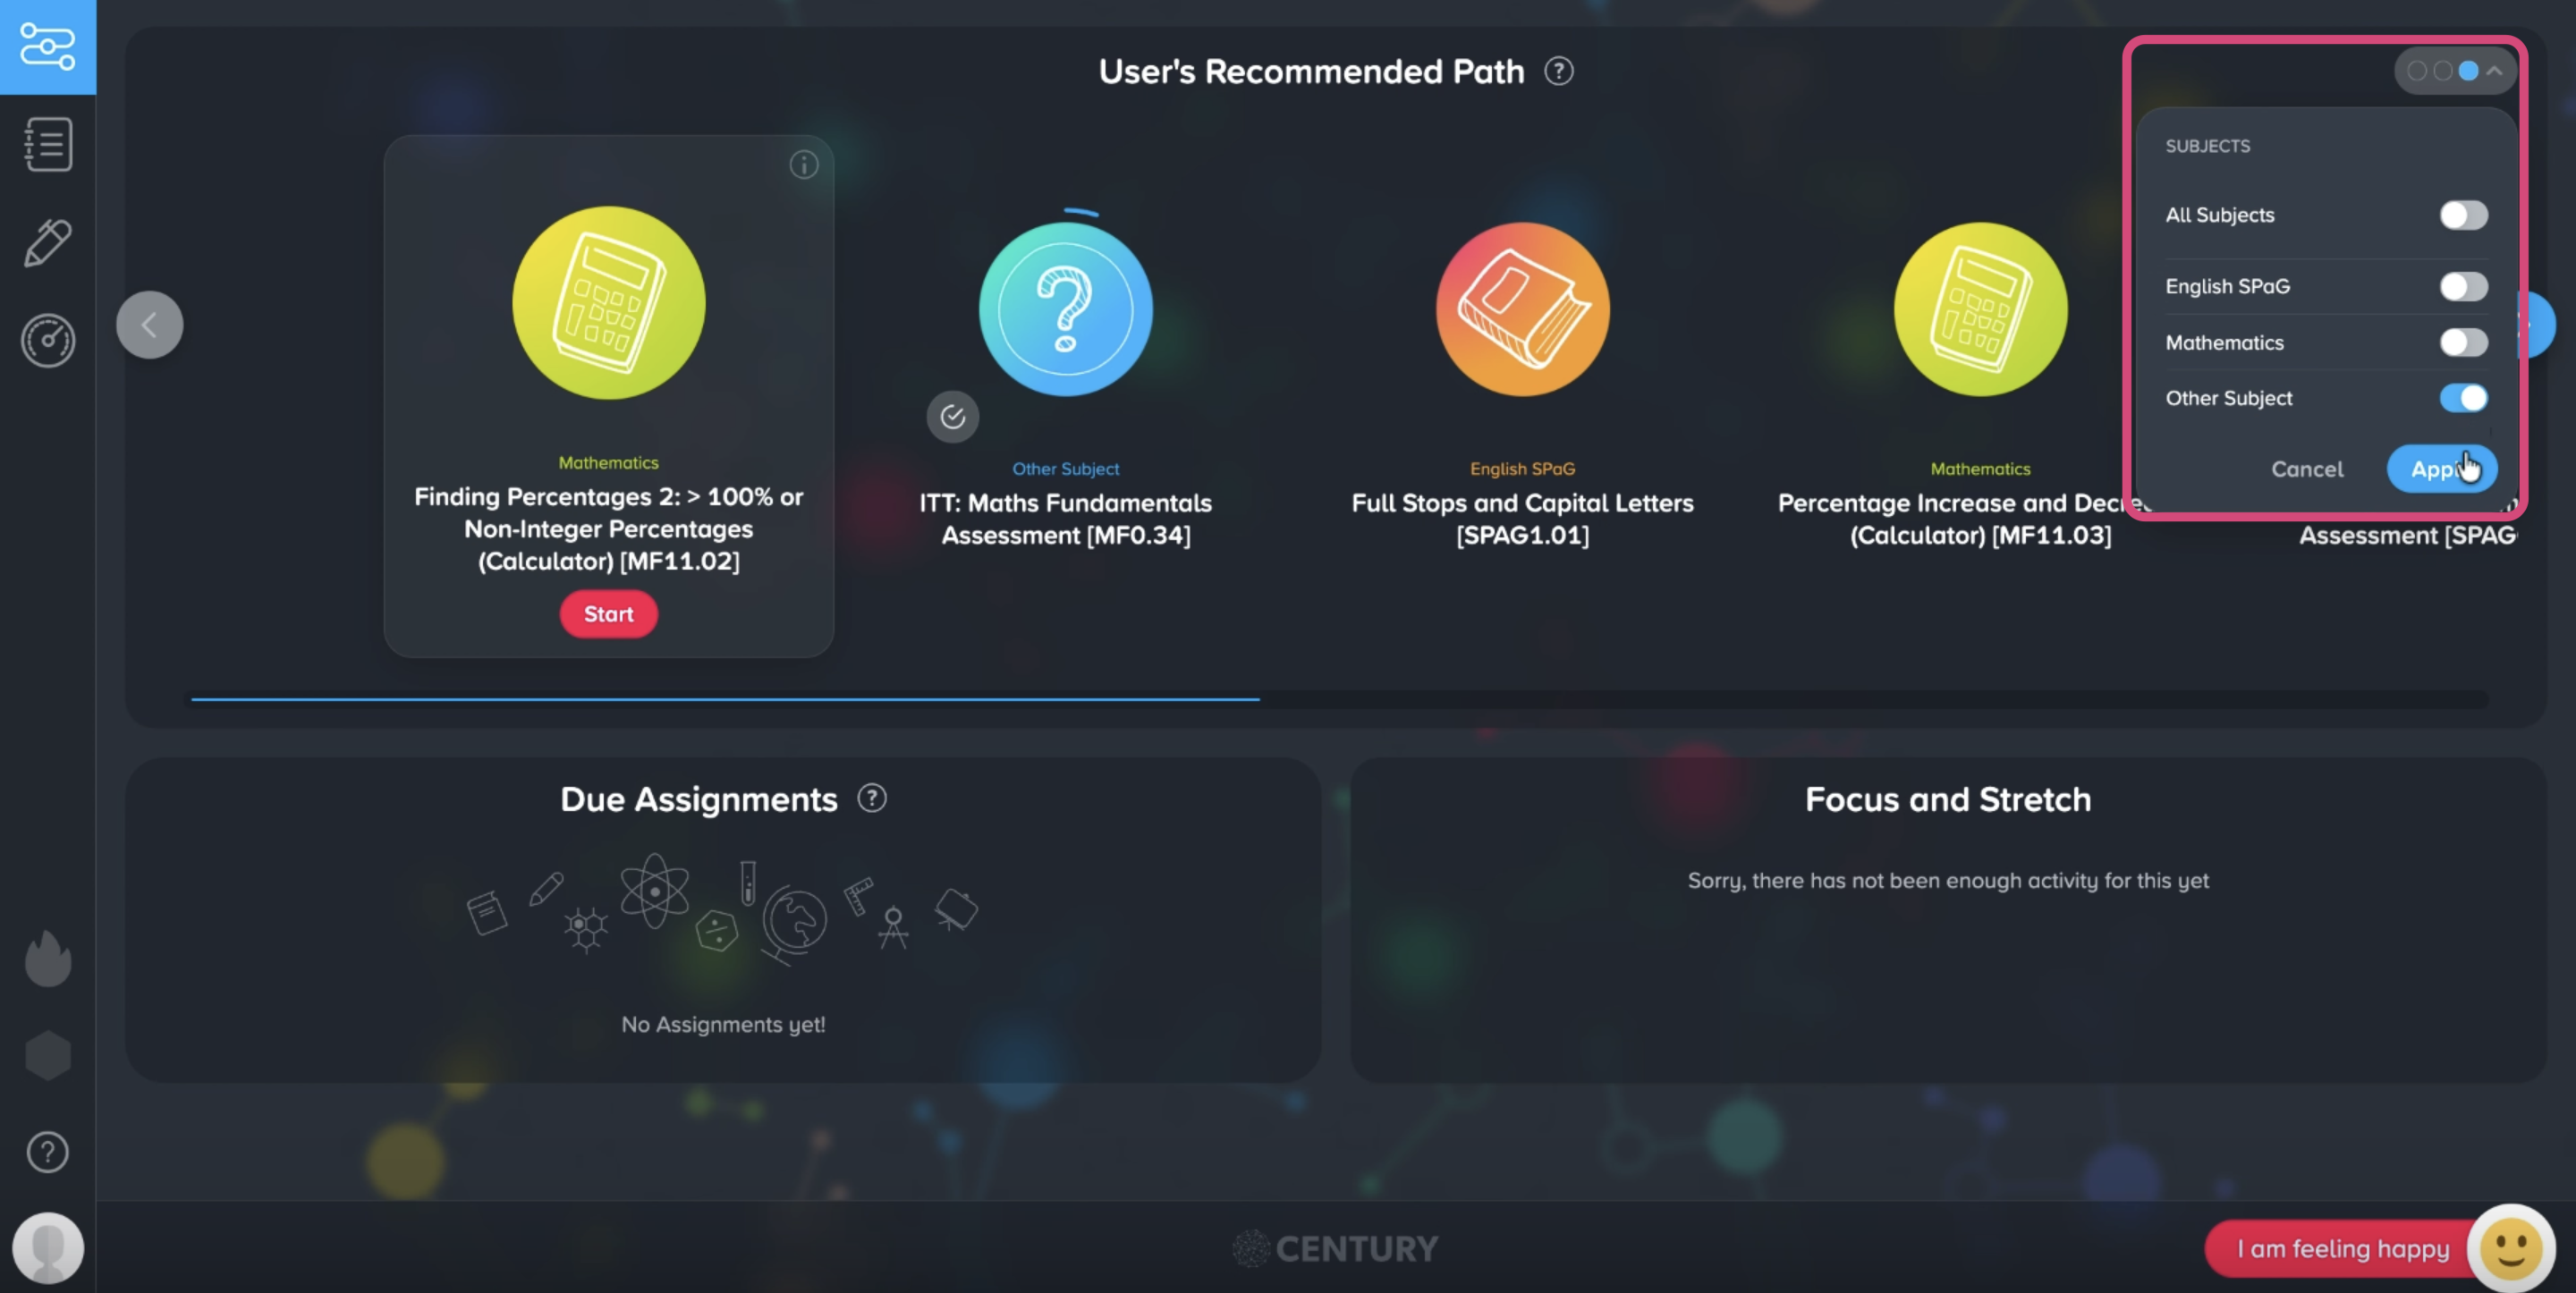Start the Finding Percentages 2 nugget
This screenshot has height=1293, width=2576.
(x=608, y=614)
